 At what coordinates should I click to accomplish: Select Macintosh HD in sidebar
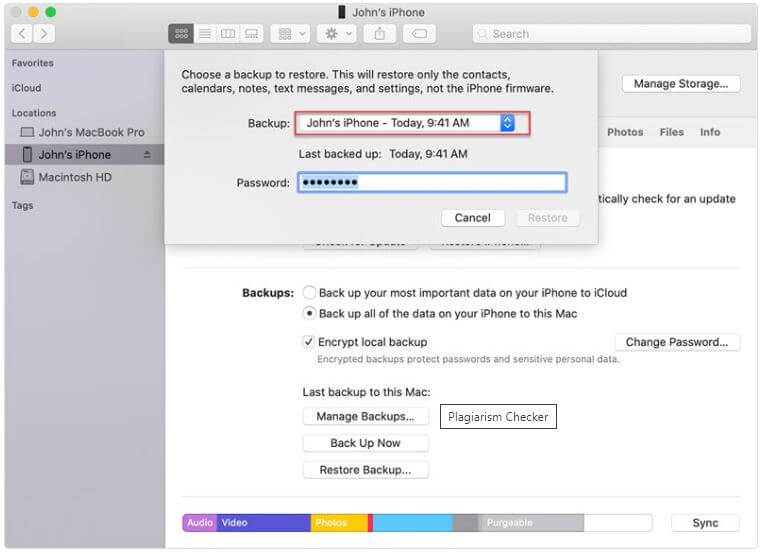(75, 177)
